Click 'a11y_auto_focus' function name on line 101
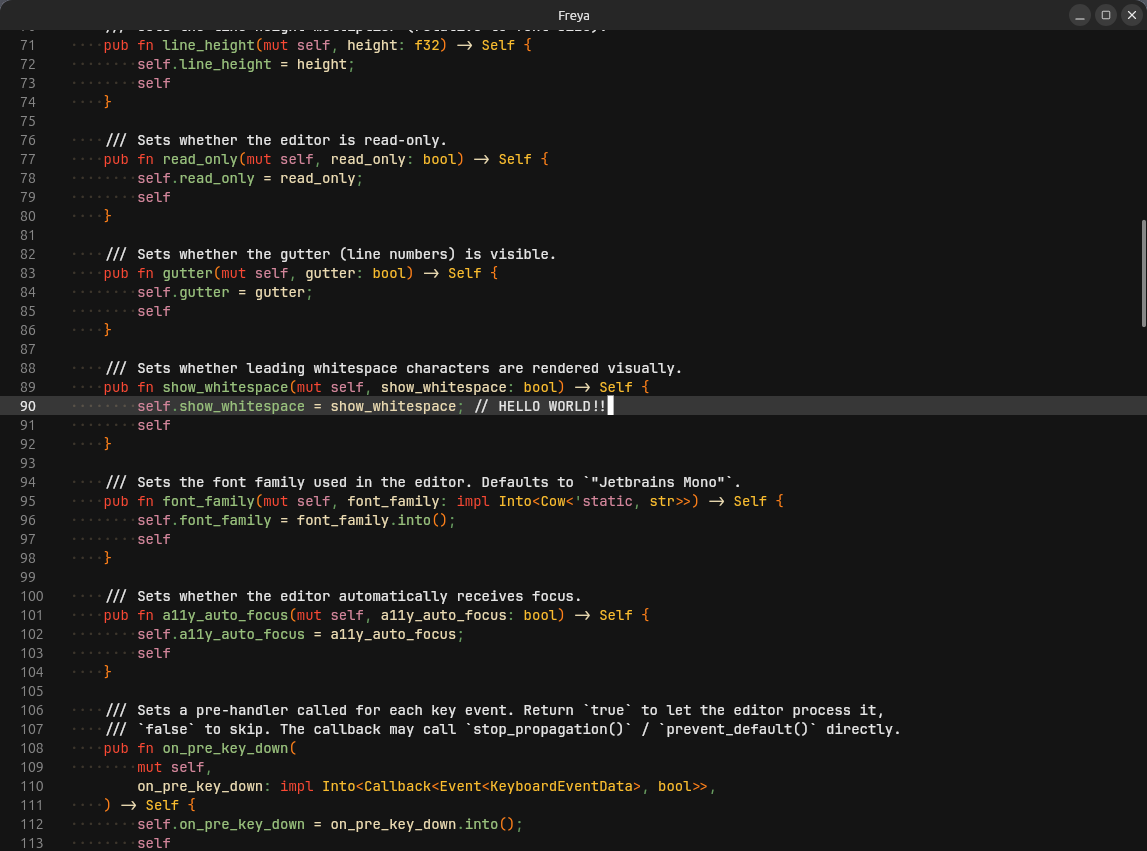Image resolution: width=1147 pixels, height=851 pixels. pyautogui.click(x=225, y=615)
